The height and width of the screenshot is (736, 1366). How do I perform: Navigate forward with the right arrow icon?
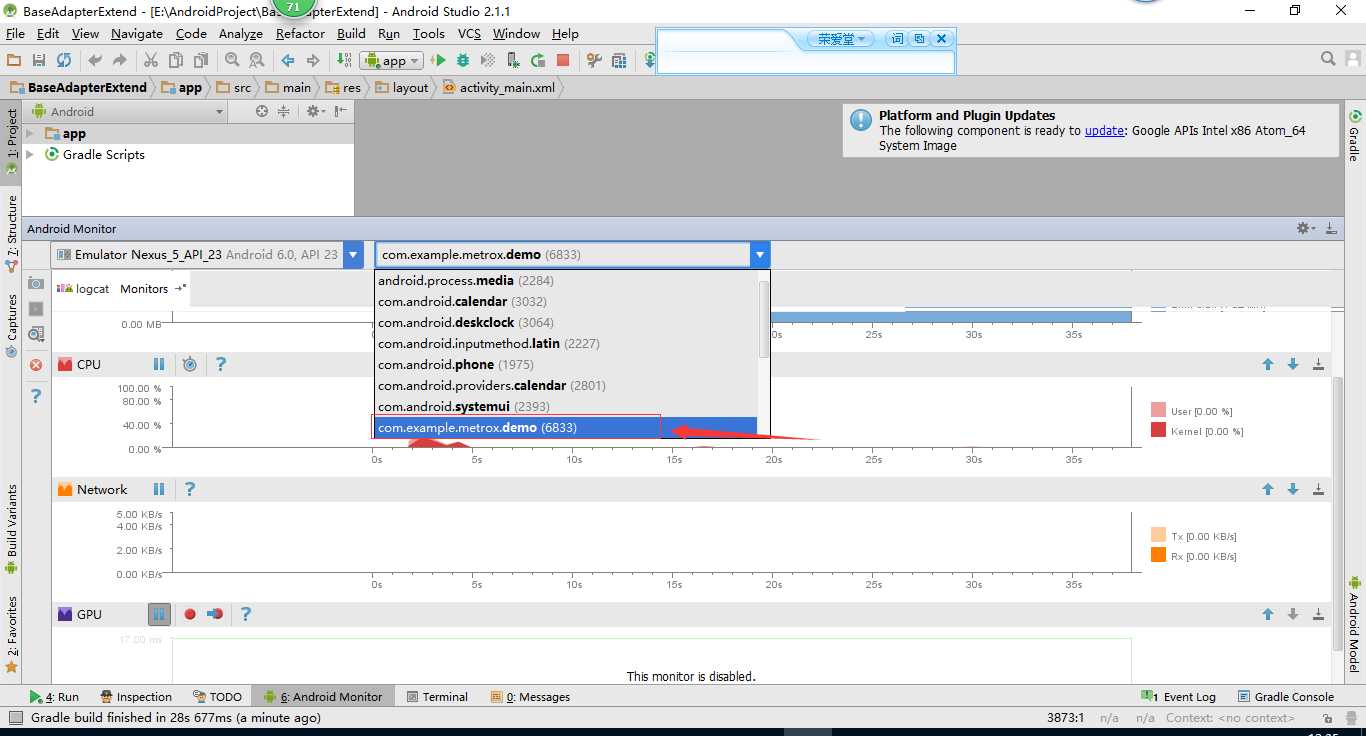[x=313, y=61]
